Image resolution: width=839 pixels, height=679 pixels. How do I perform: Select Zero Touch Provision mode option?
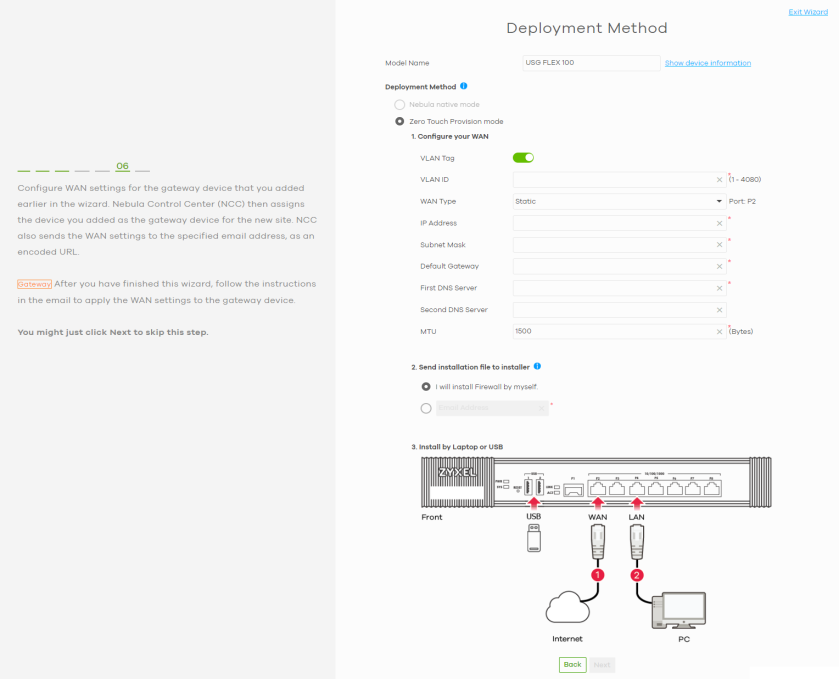click(x=400, y=121)
